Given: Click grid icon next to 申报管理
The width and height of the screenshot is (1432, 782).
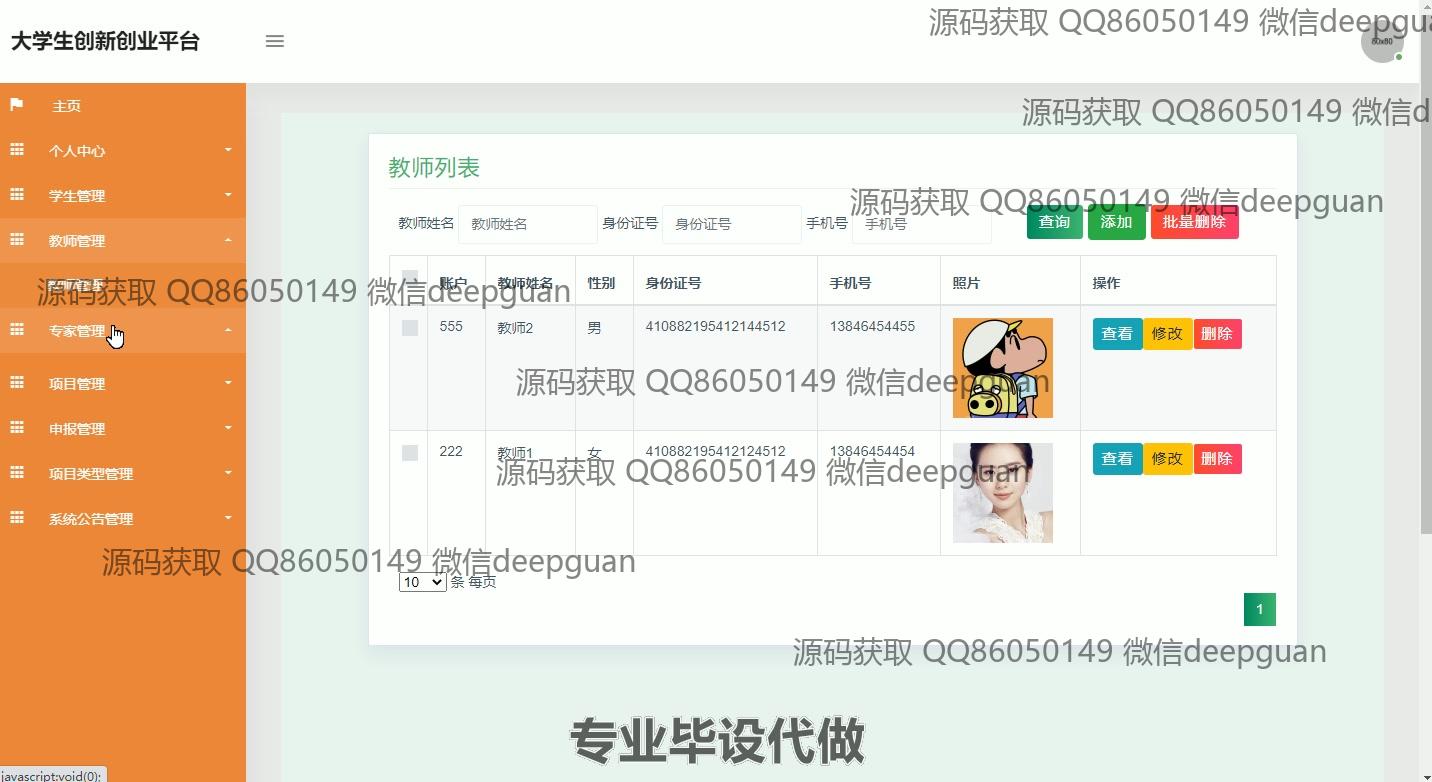Looking at the screenshot, I should [17, 428].
